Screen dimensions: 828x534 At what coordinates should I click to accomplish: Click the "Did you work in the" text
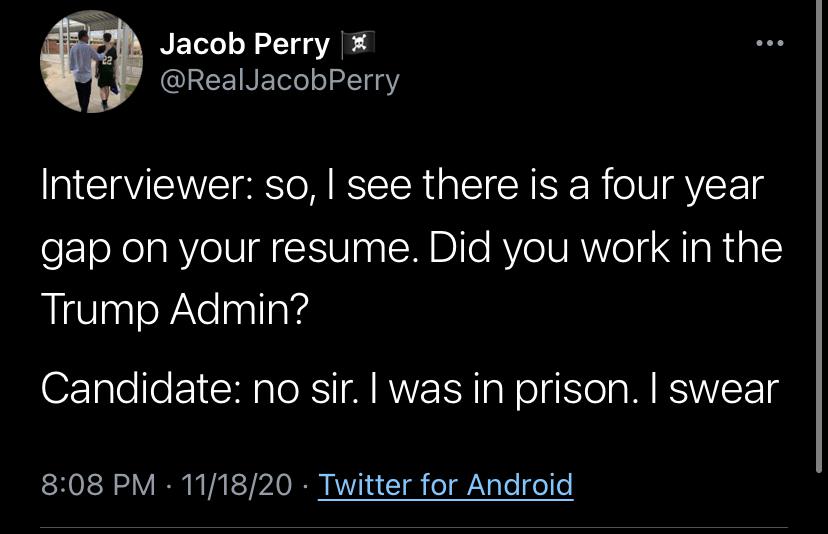pyautogui.click(x=605, y=250)
